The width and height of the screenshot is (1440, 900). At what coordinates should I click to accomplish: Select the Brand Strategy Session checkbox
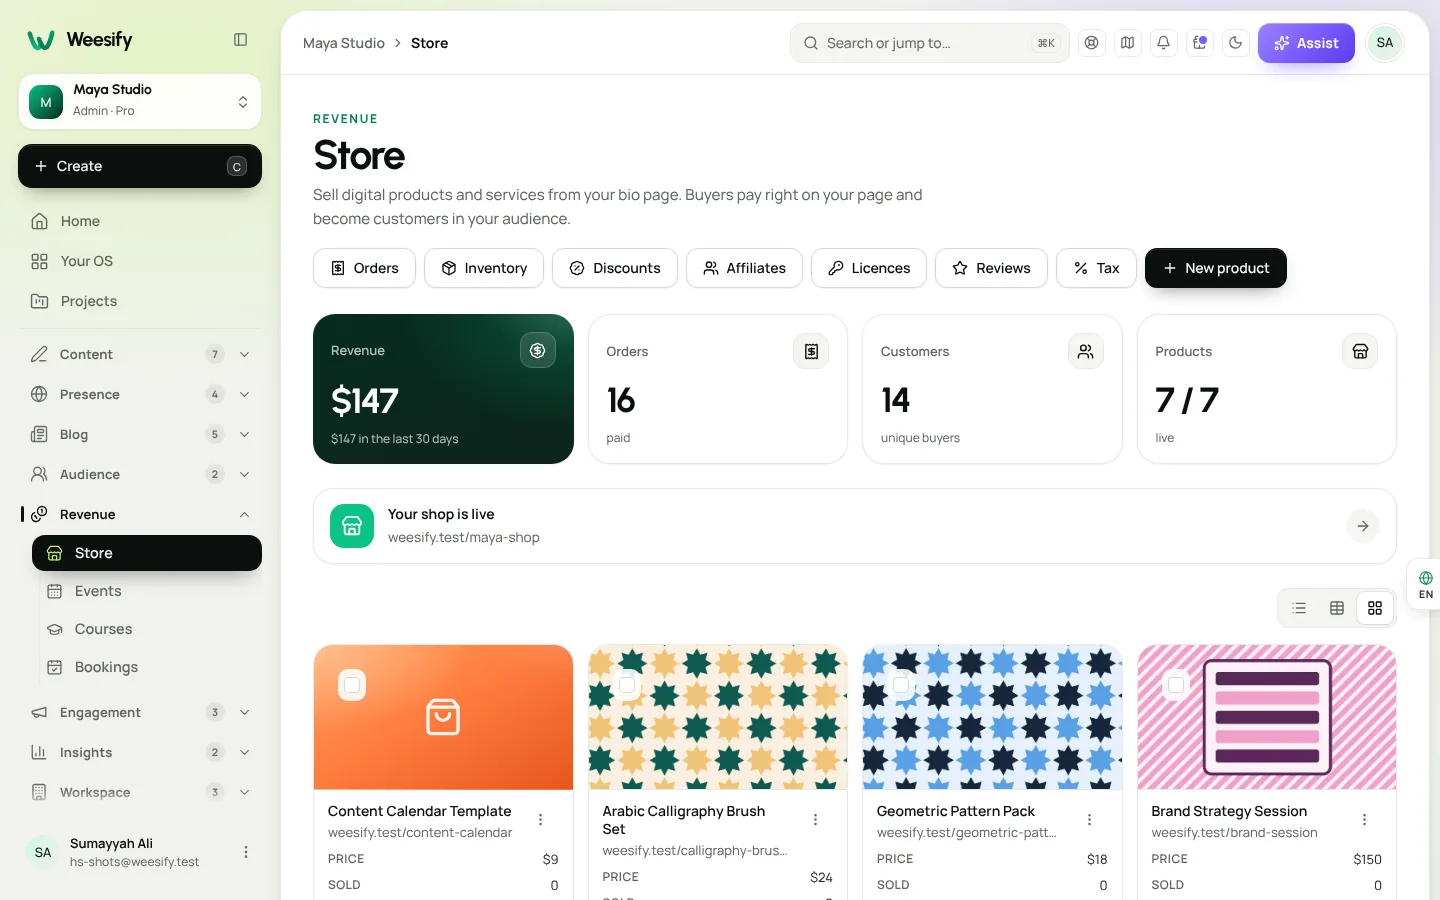(x=1176, y=685)
